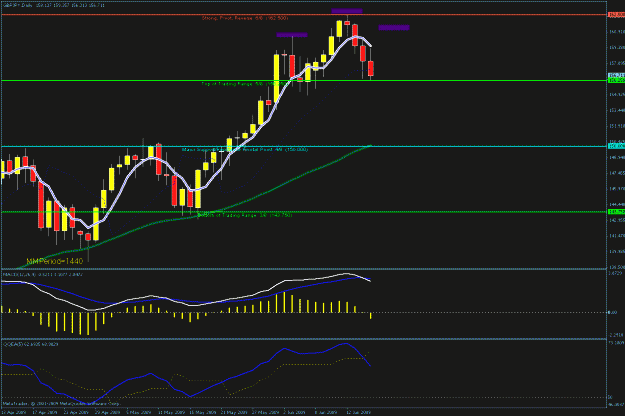The width and height of the screenshot is (625, 416).
Task: Select the purple rectangle above the 2 Jun candles
Action: point(292,35)
